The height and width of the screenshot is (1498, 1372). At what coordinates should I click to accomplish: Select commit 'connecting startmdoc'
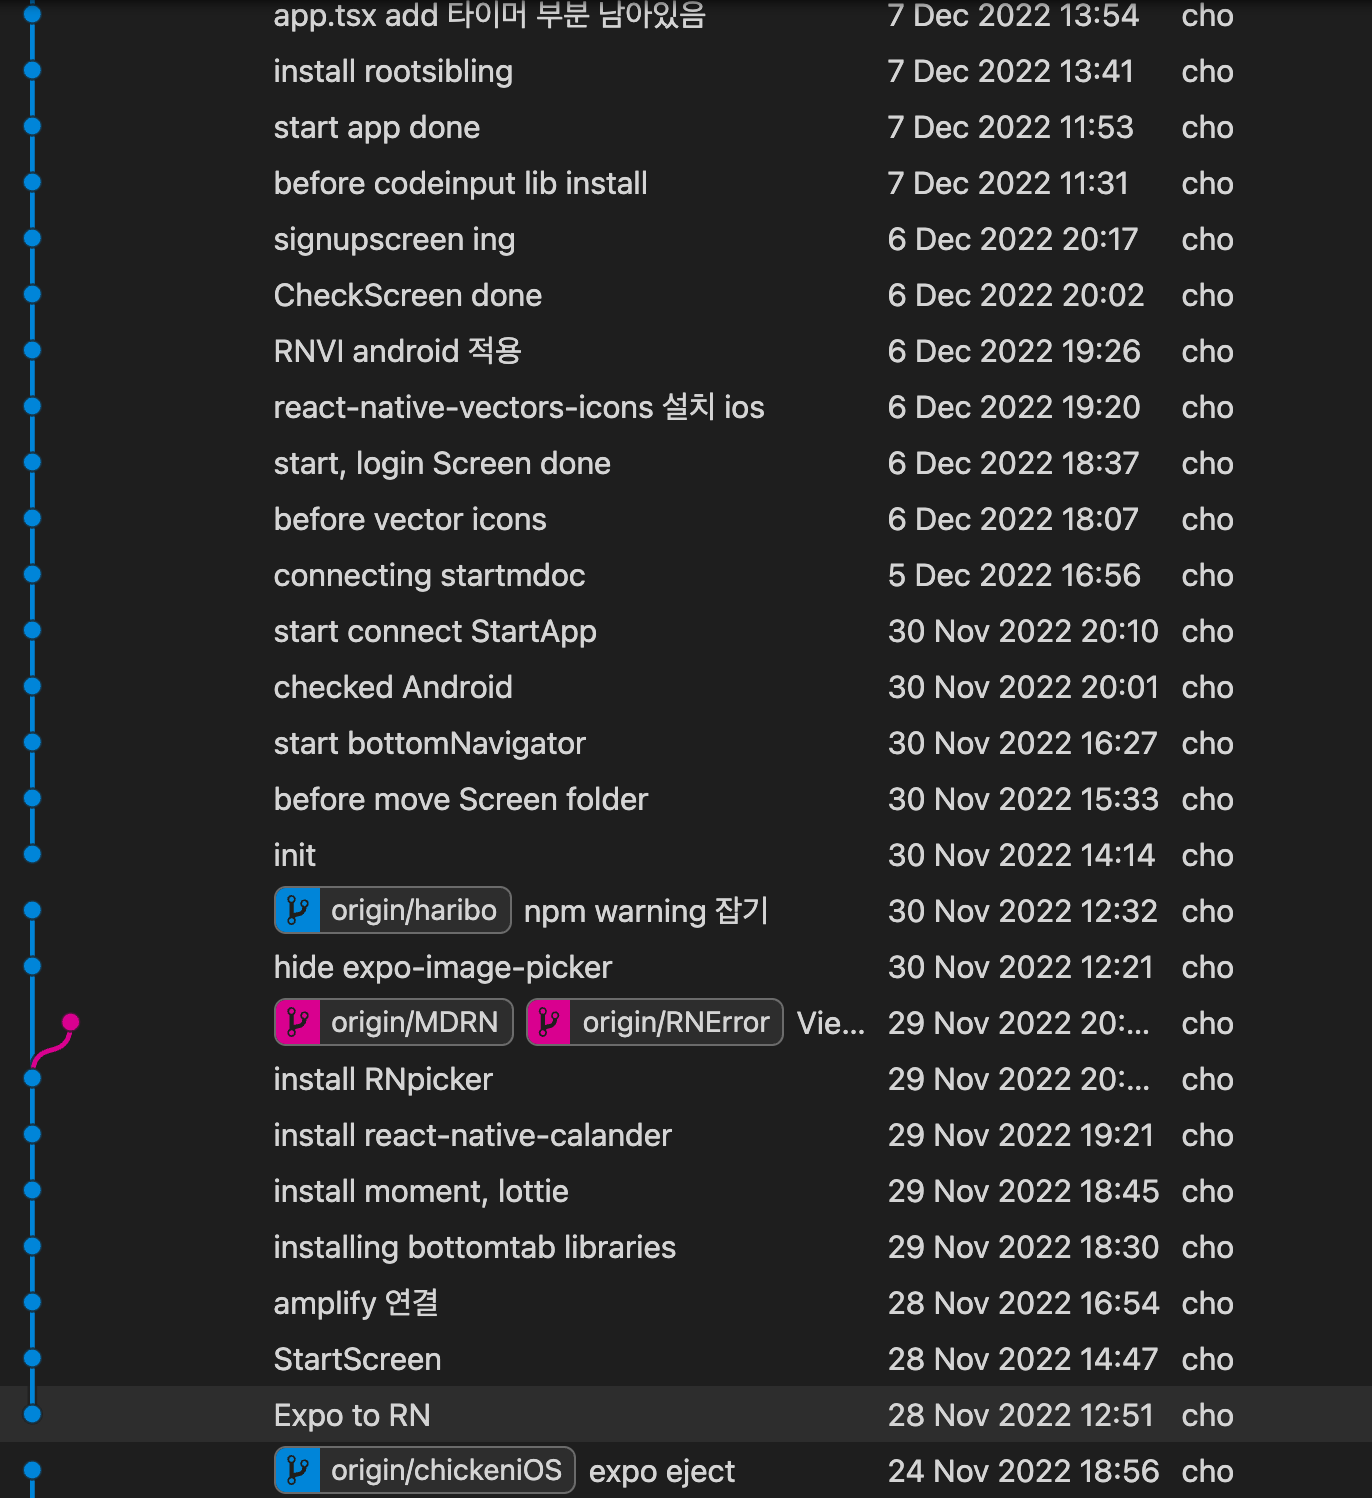pyautogui.click(x=430, y=575)
